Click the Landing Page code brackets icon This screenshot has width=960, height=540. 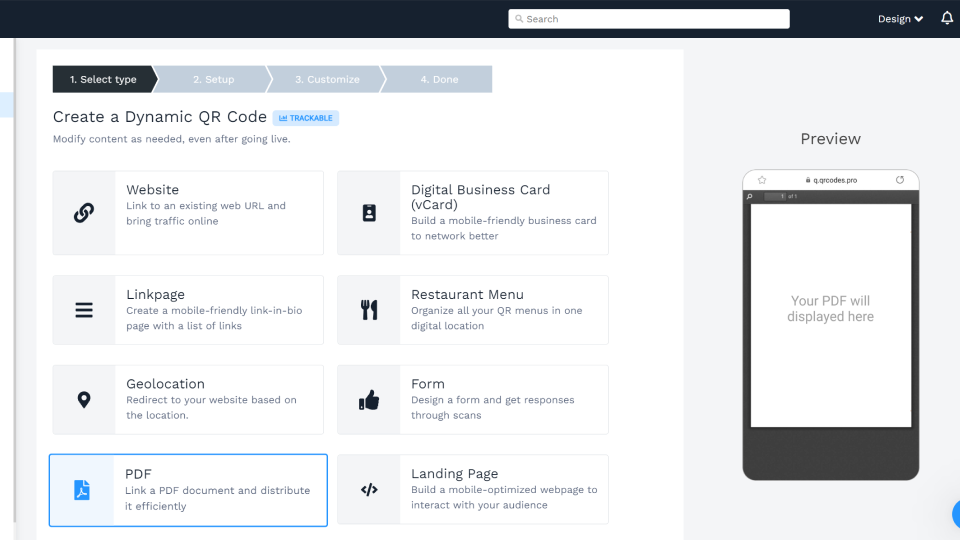(369, 489)
